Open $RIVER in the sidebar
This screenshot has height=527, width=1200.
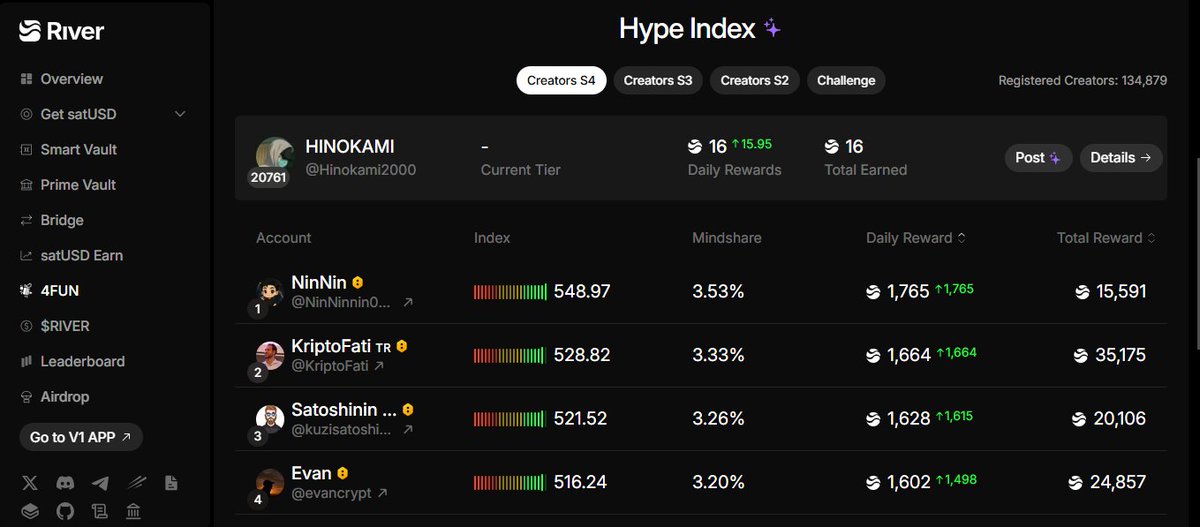click(x=54, y=326)
